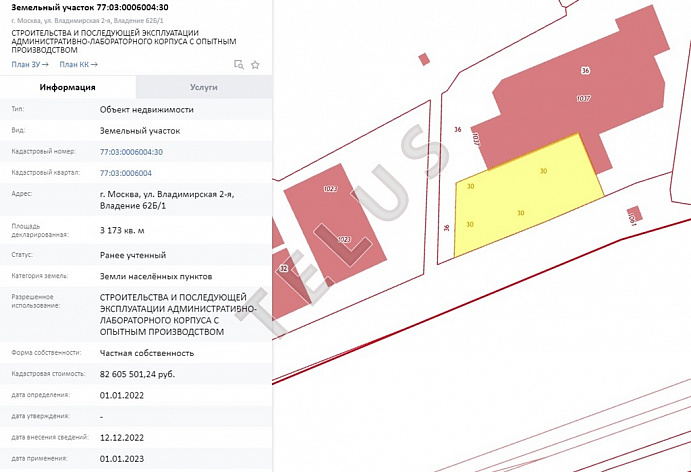Select the value Земли населённых пунктов
Viewport: 691px width, 472px height.
click(x=156, y=276)
